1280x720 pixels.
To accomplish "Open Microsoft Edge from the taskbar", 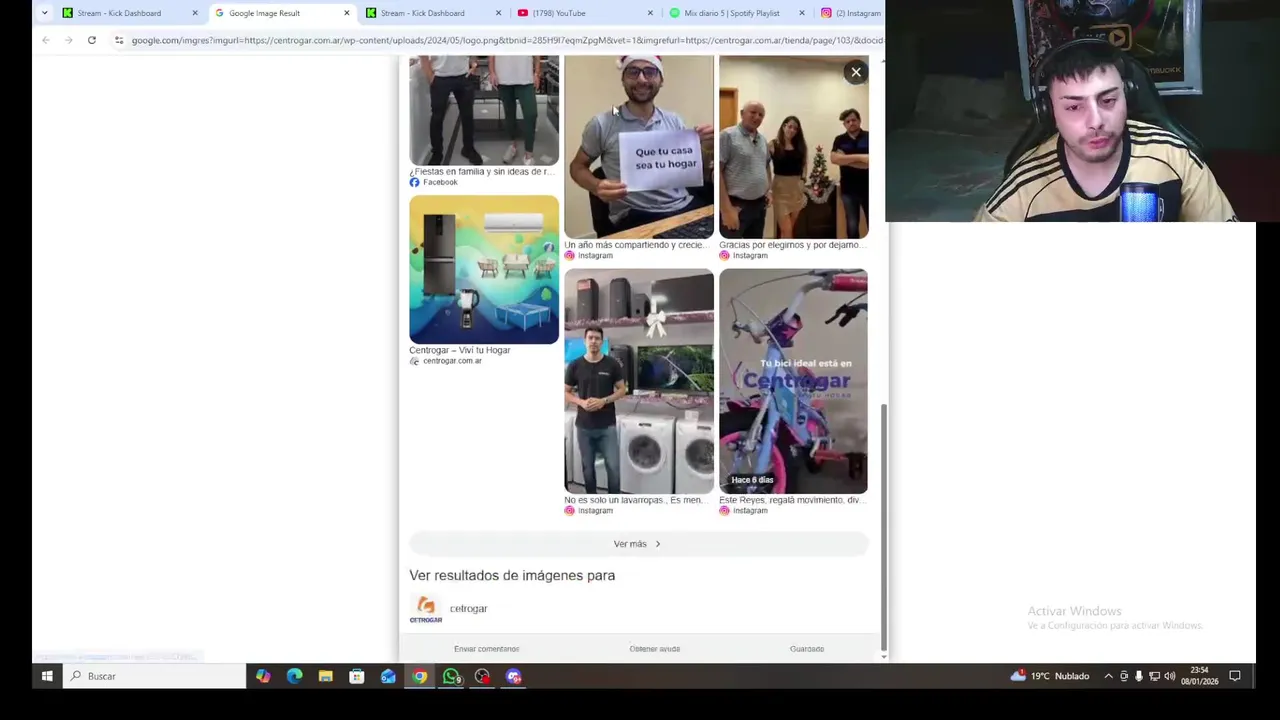I will click(294, 676).
